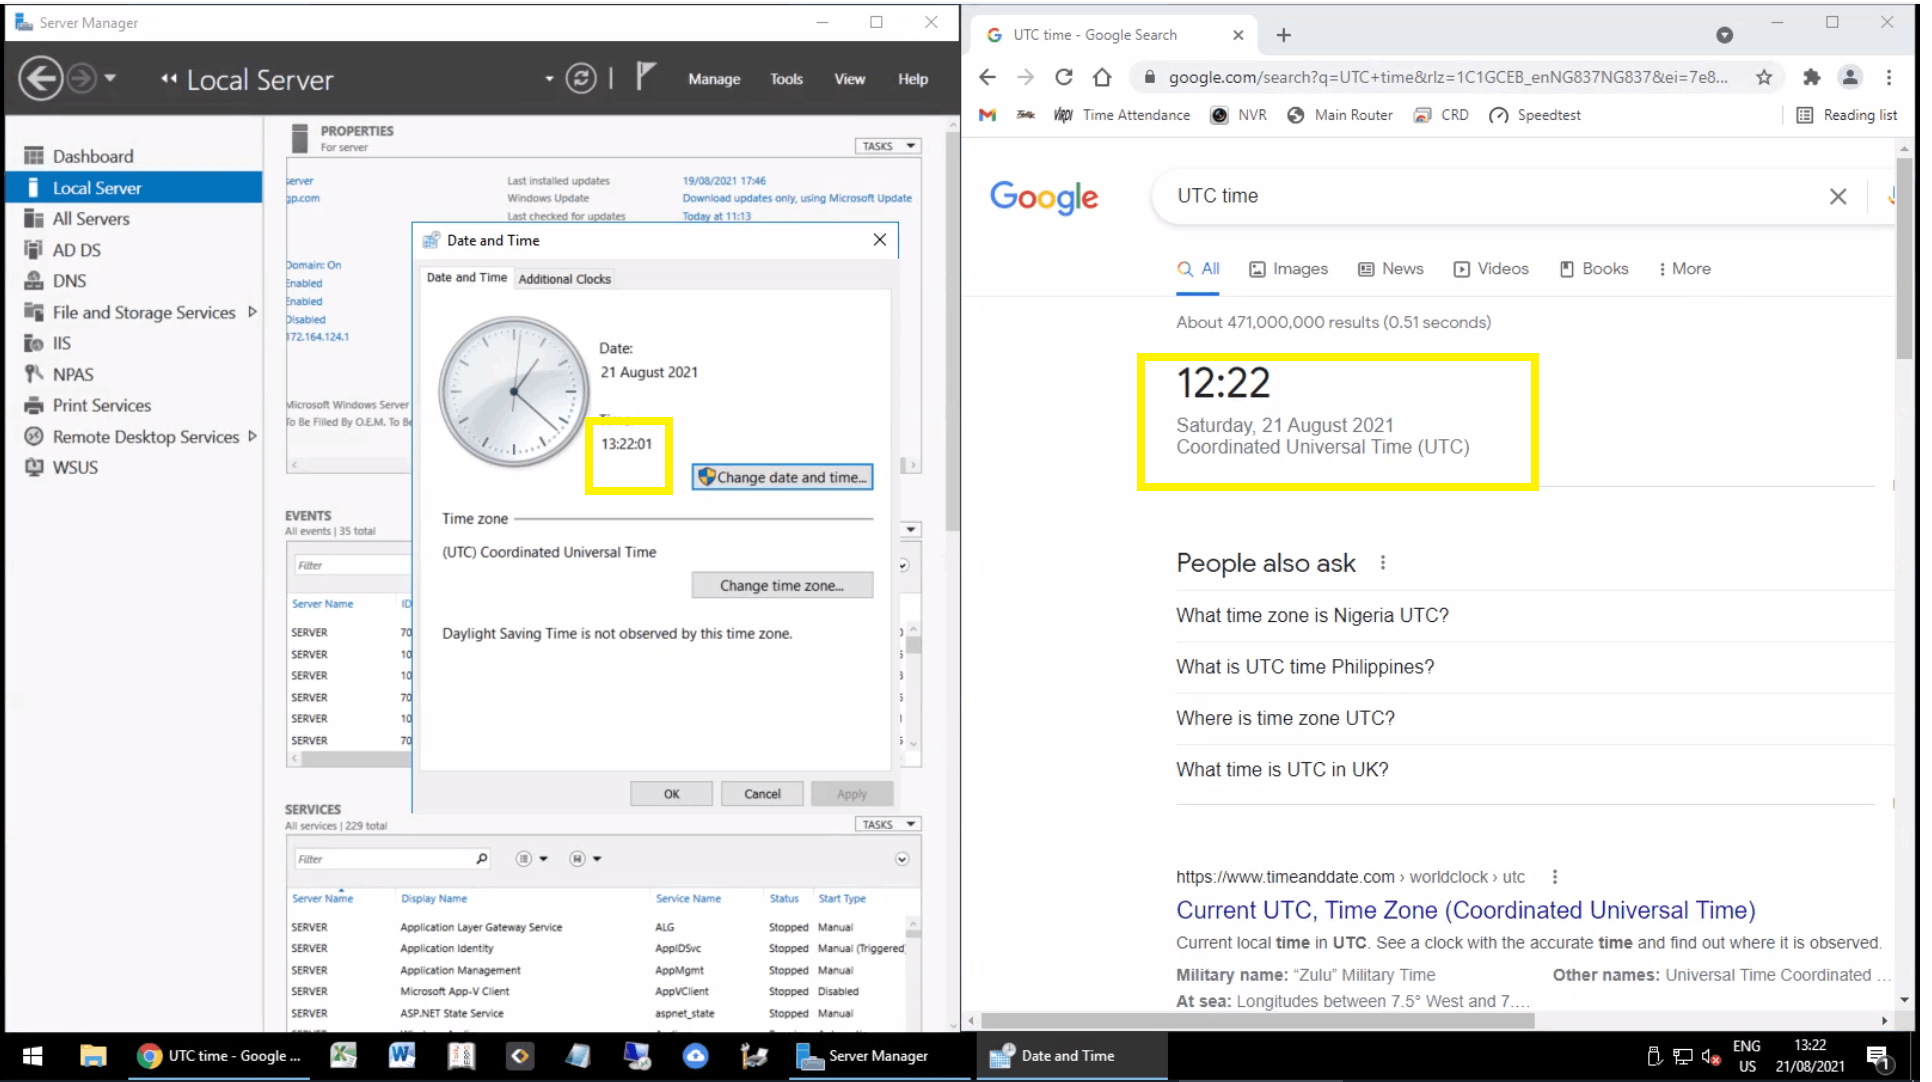This screenshot has width=1932, height=1082.
Task: Open Word from the taskbar
Action: (402, 1056)
